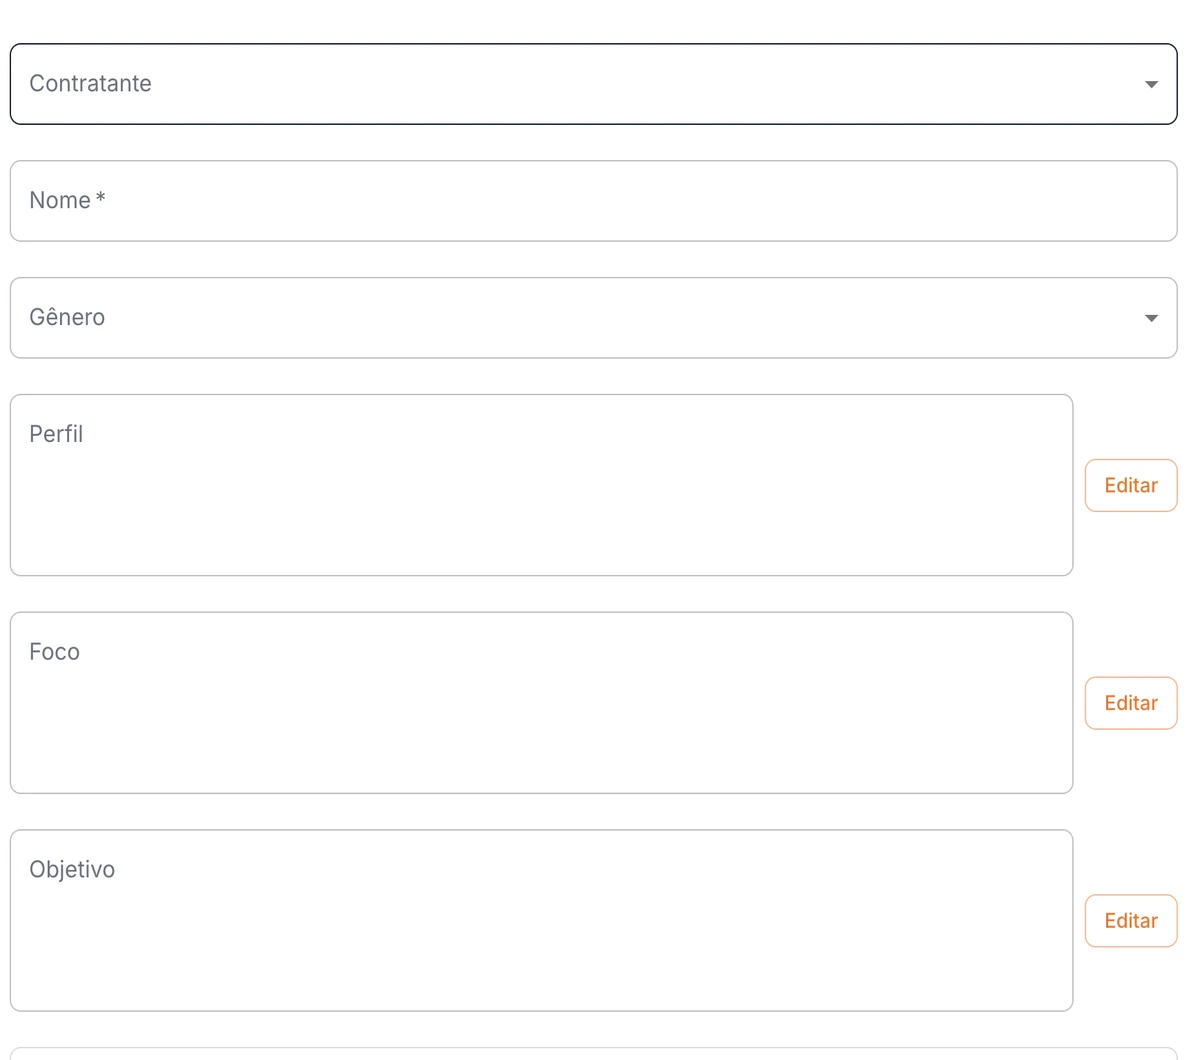
Task: Click the "Objetivo" label text
Action: coord(72,870)
